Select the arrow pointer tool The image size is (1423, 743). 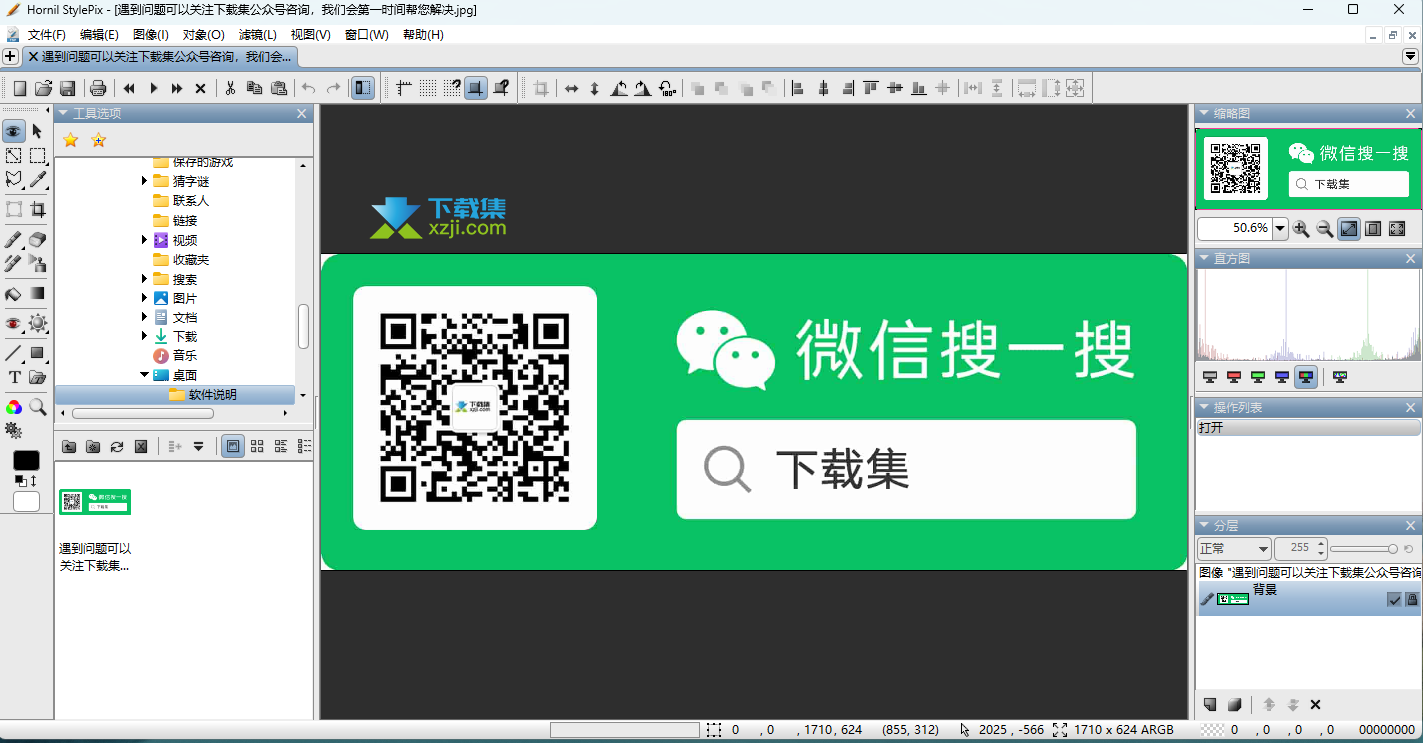(x=37, y=131)
